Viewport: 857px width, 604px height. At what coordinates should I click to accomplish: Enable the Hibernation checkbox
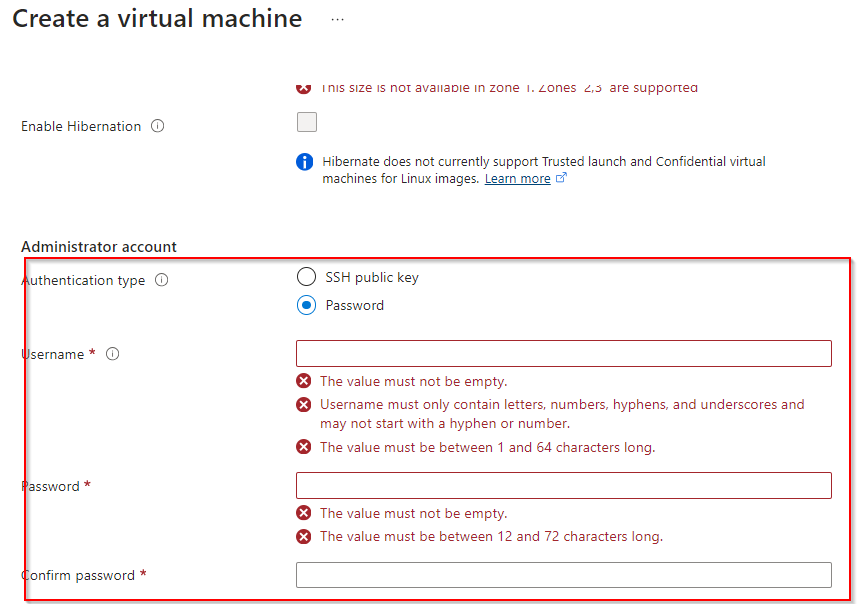click(x=307, y=122)
